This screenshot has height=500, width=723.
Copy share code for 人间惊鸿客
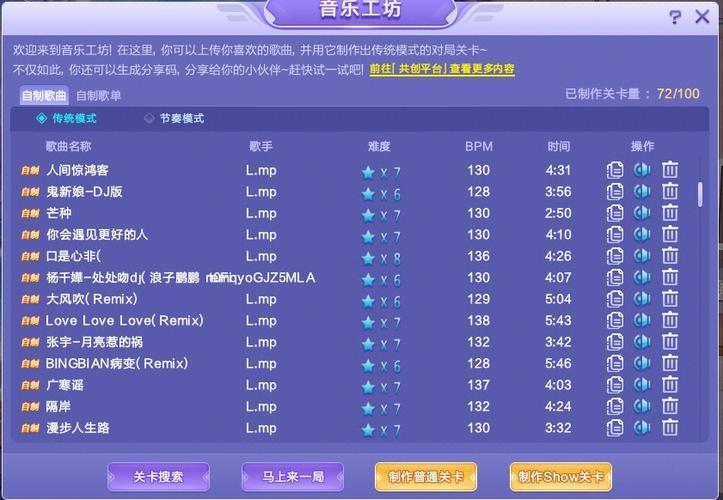[x=615, y=170]
